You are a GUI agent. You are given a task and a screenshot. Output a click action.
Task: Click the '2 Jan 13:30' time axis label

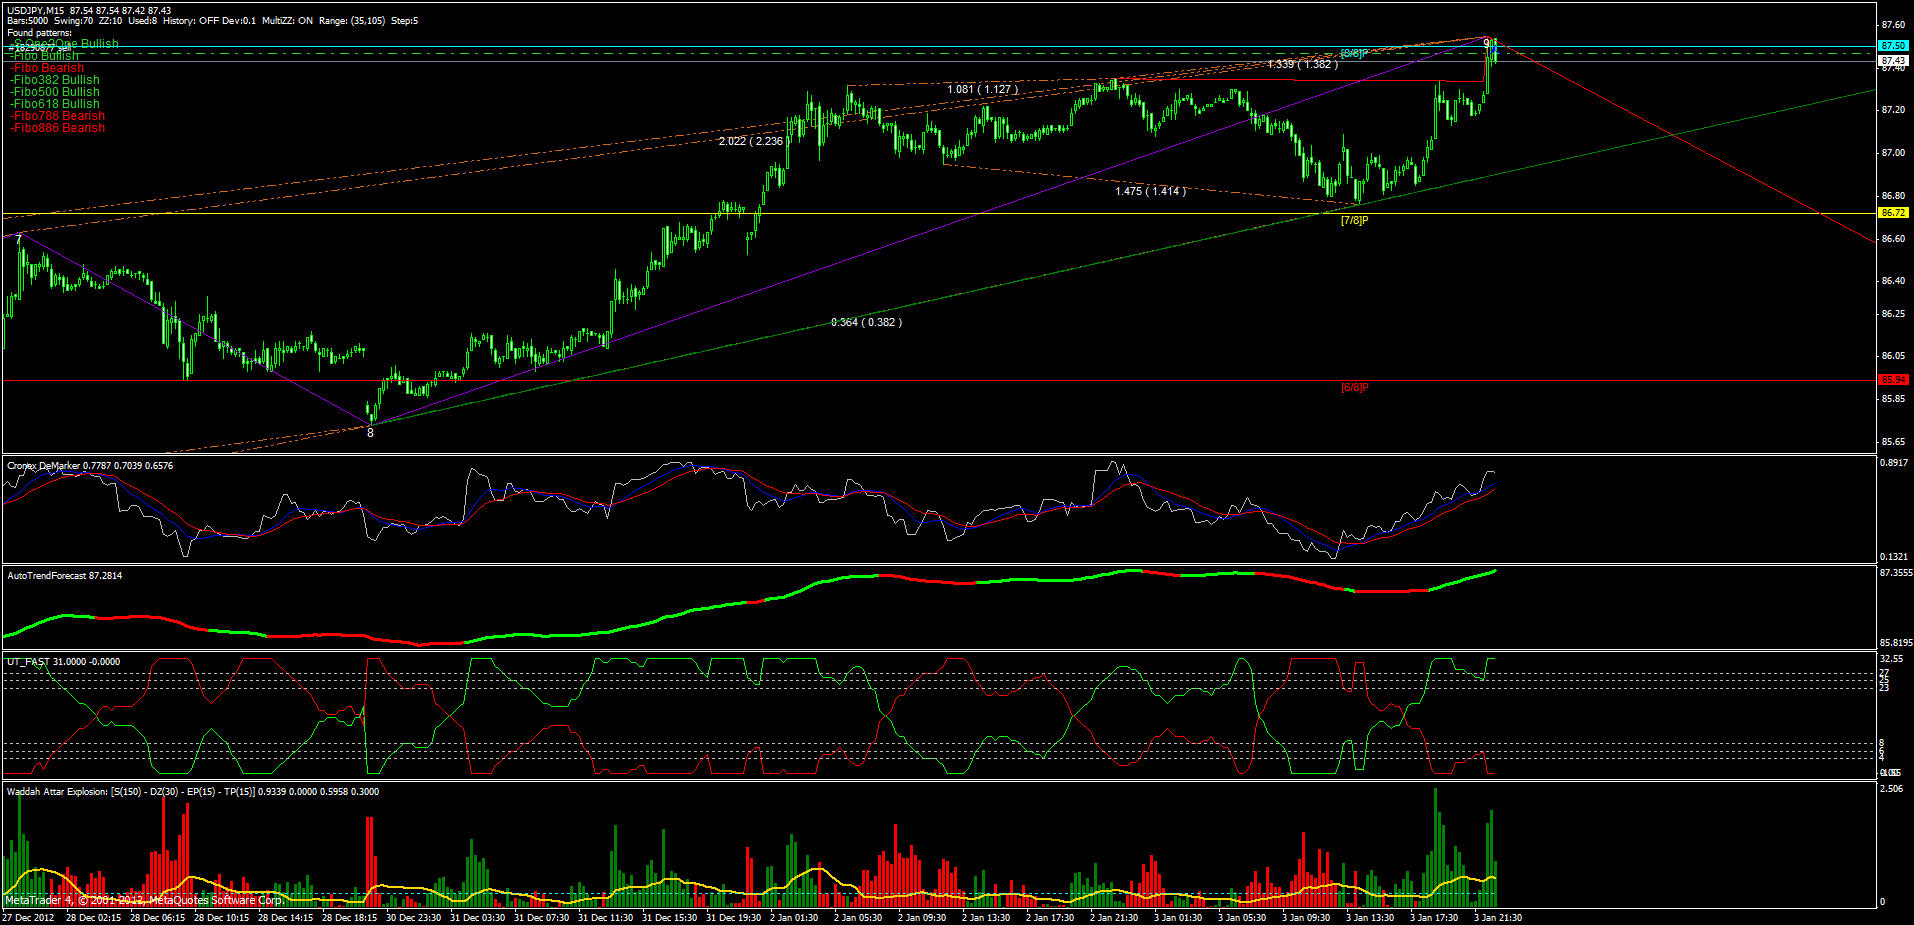click(987, 918)
